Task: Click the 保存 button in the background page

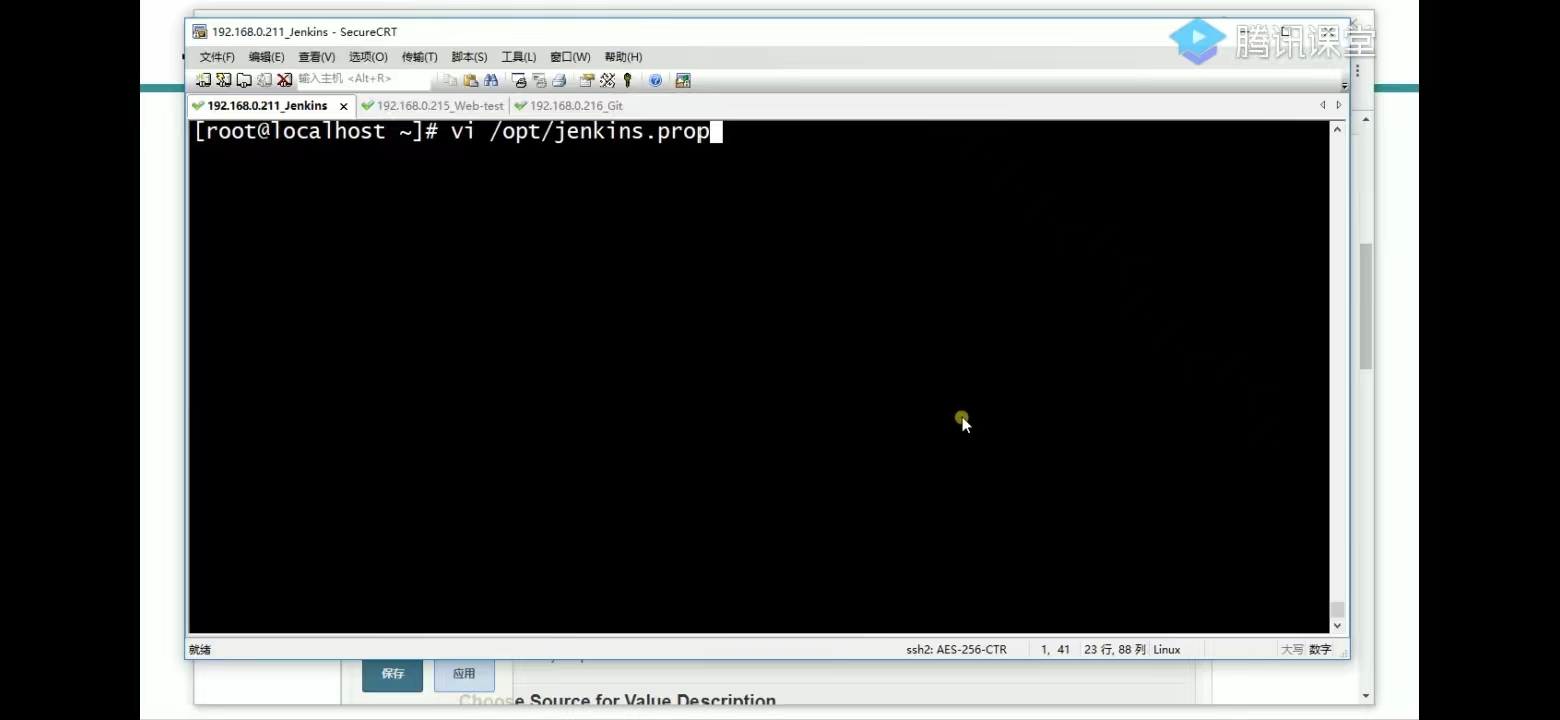Action: point(392,674)
